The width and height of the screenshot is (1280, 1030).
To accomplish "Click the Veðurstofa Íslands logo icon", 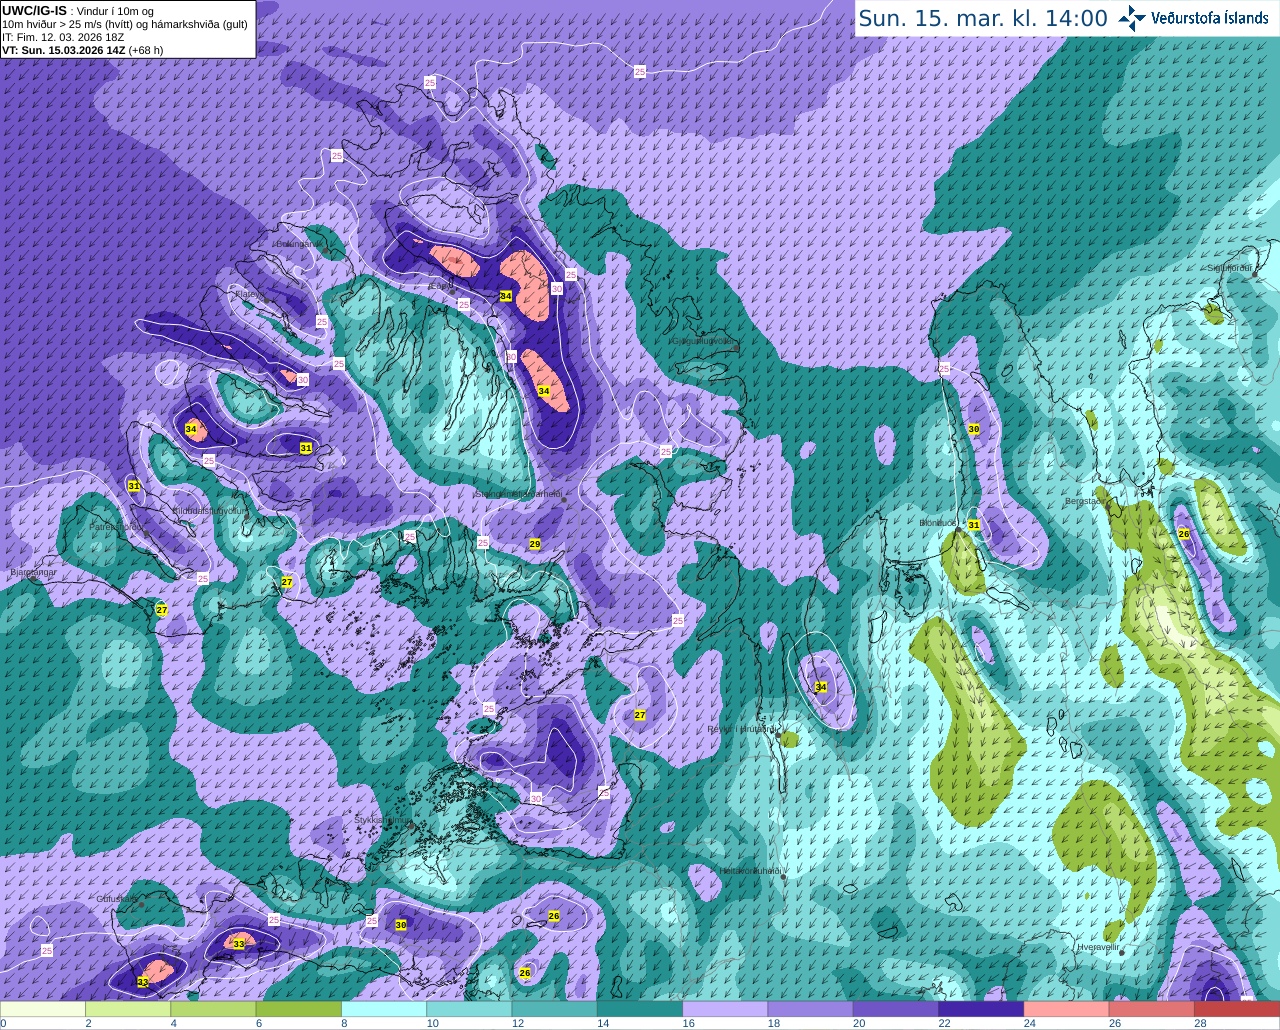I will pos(1132,18).
